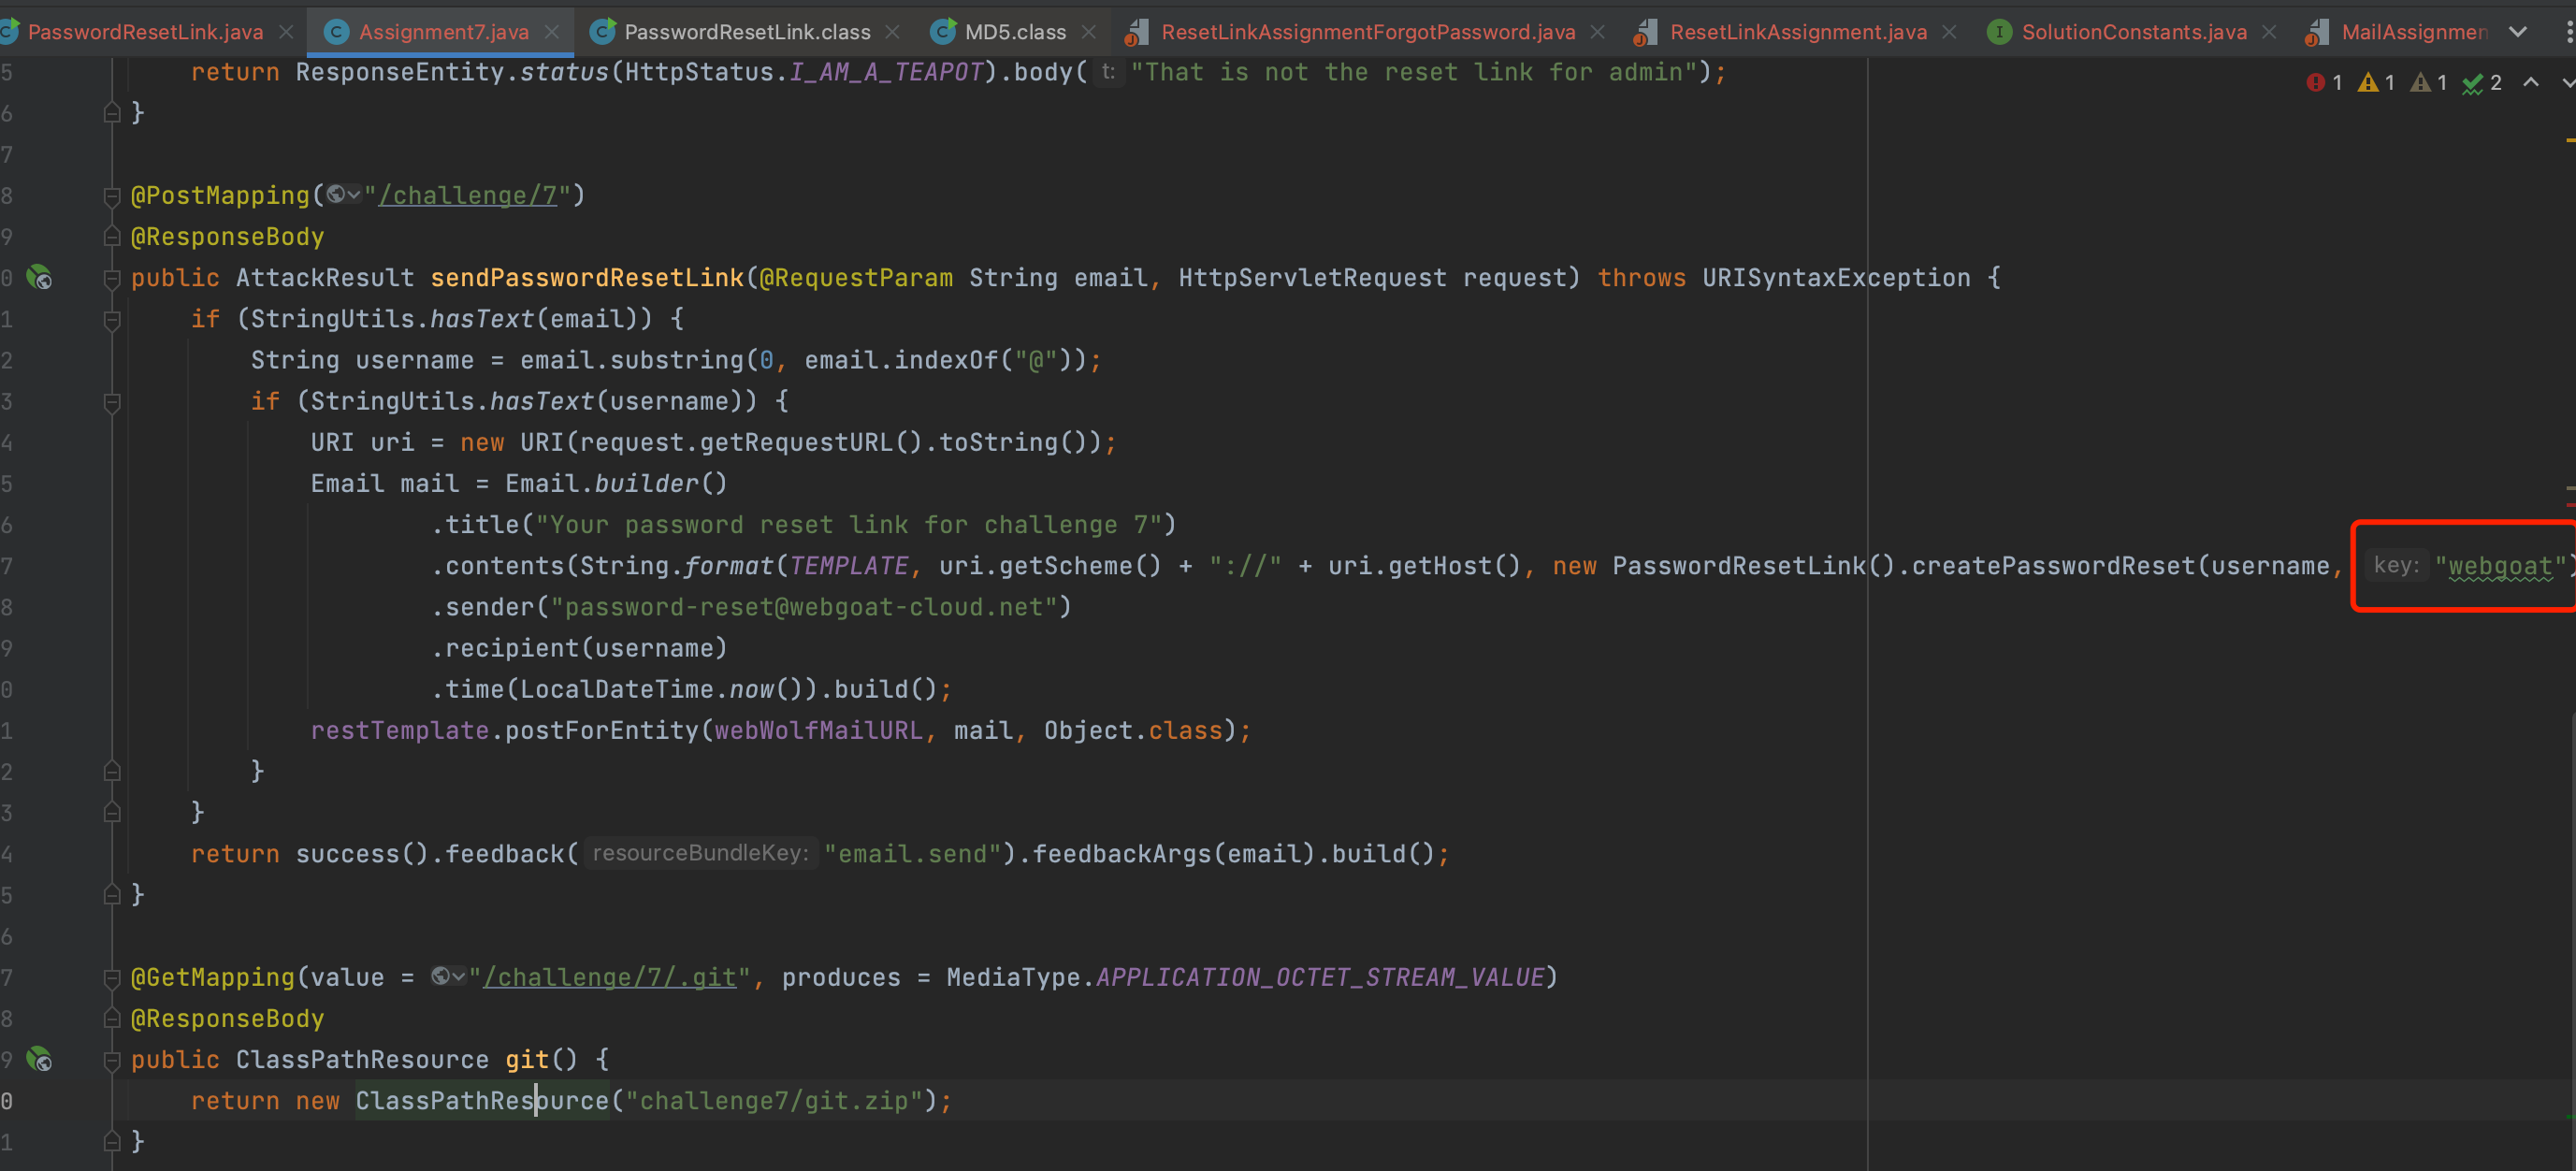Toggle fold marker at first @ResponseBody line
This screenshot has height=1171, width=2576.
[x=112, y=237]
